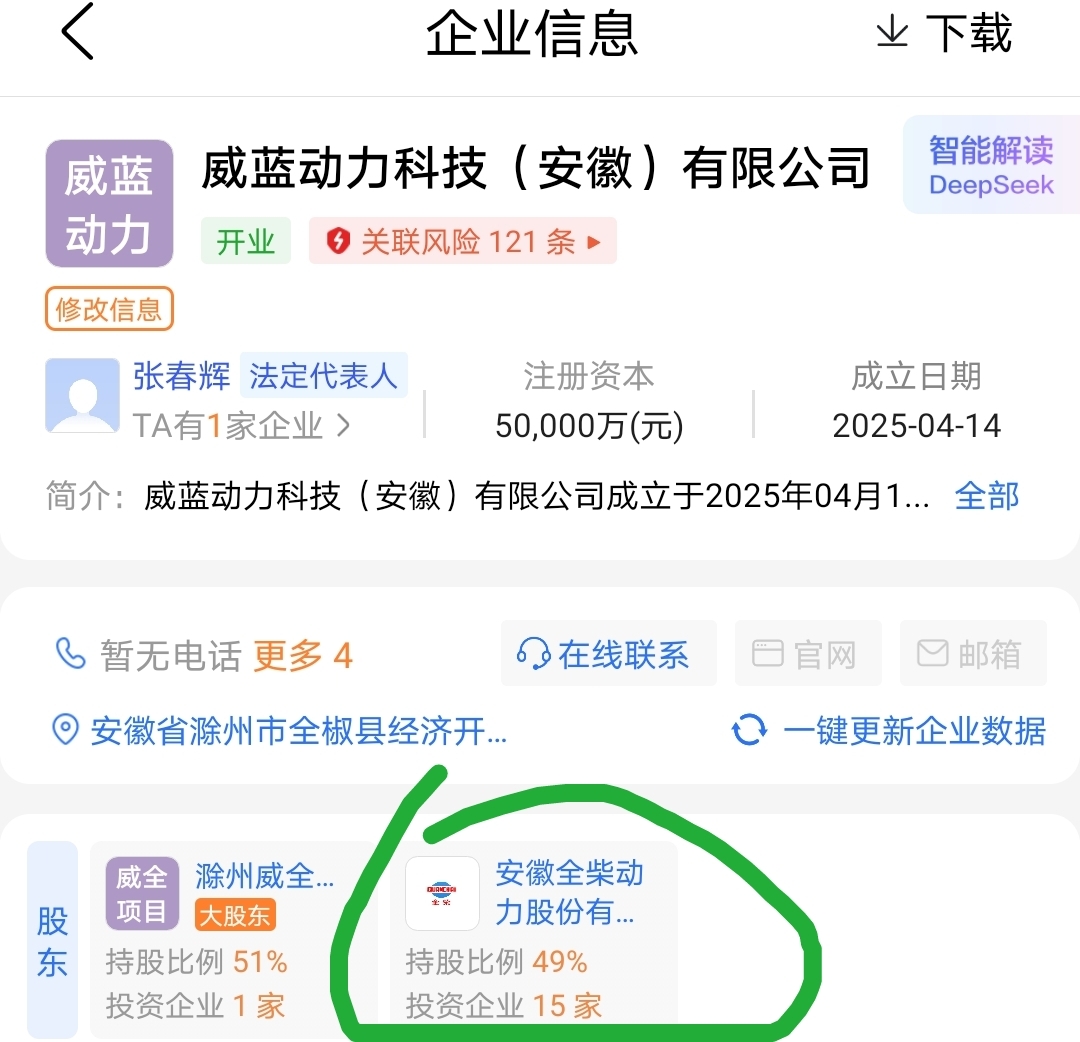1080x1042 pixels.
Task: Open legal representative 张春辉 link
Action: pos(182,376)
